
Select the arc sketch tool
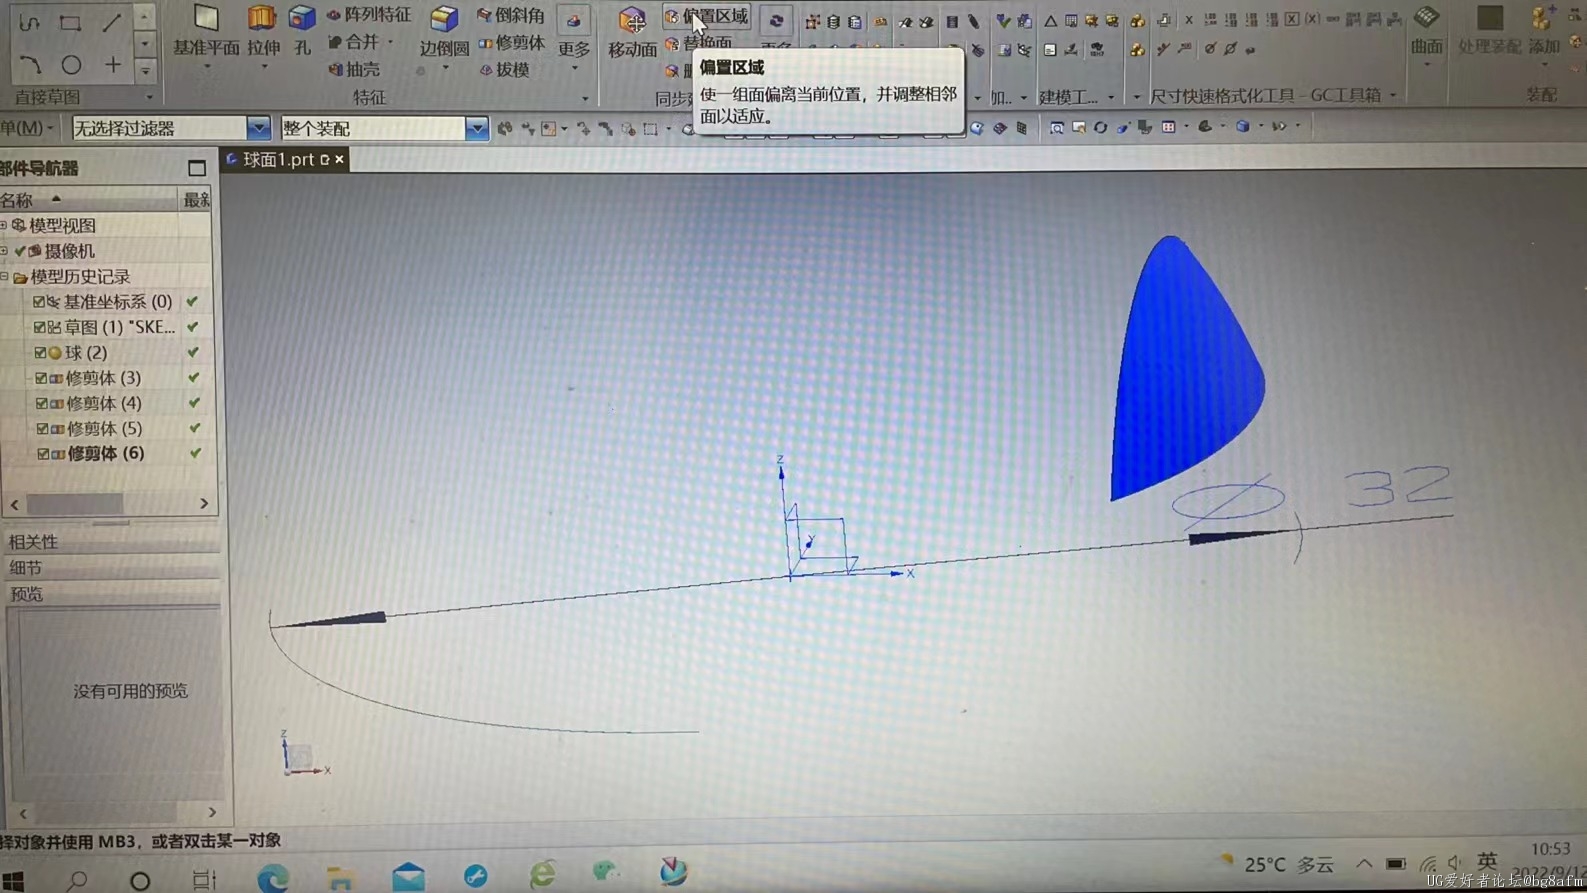(x=29, y=65)
